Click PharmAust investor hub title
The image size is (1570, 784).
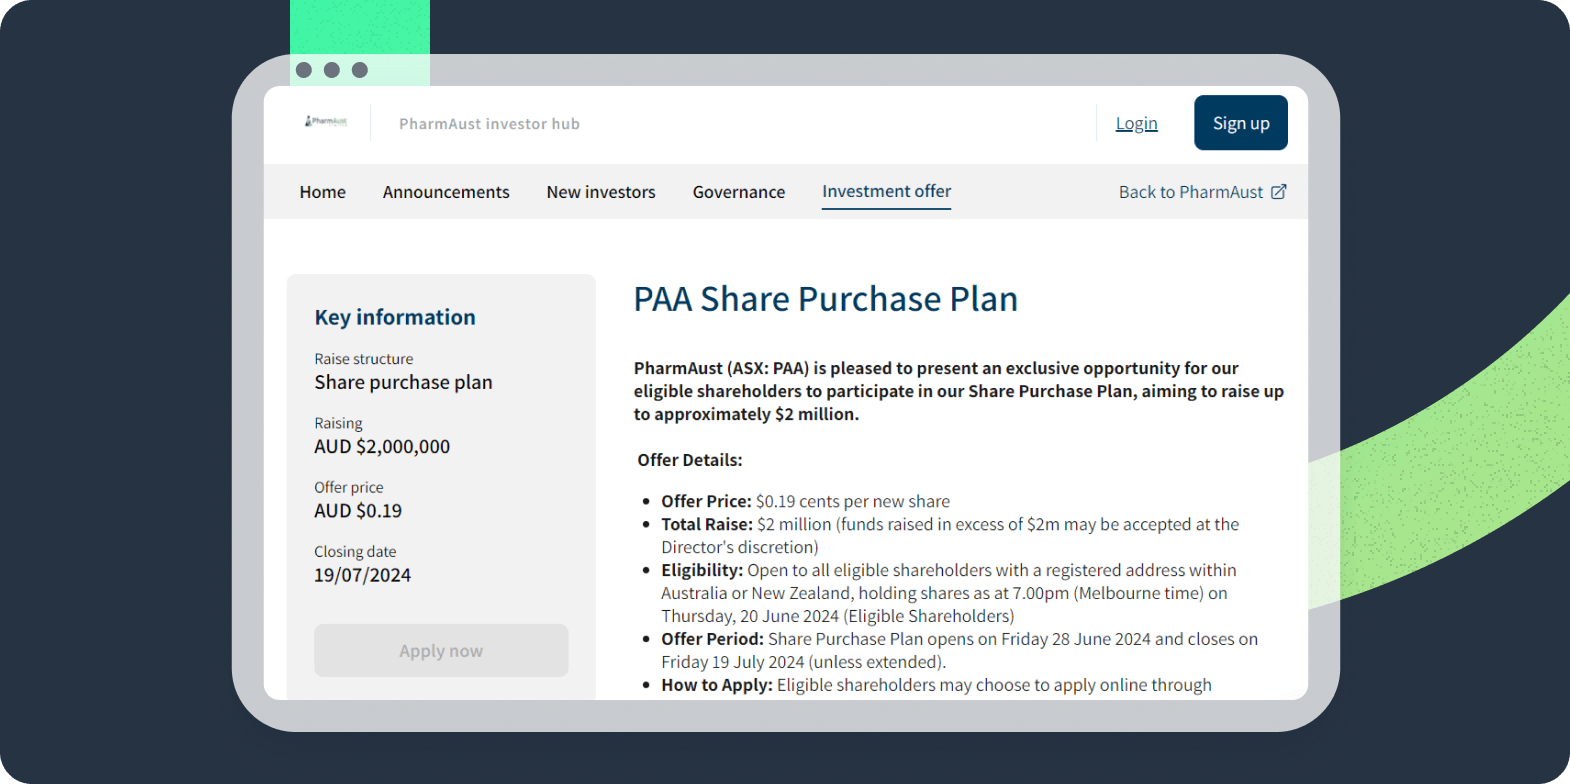click(x=489, y=124)
